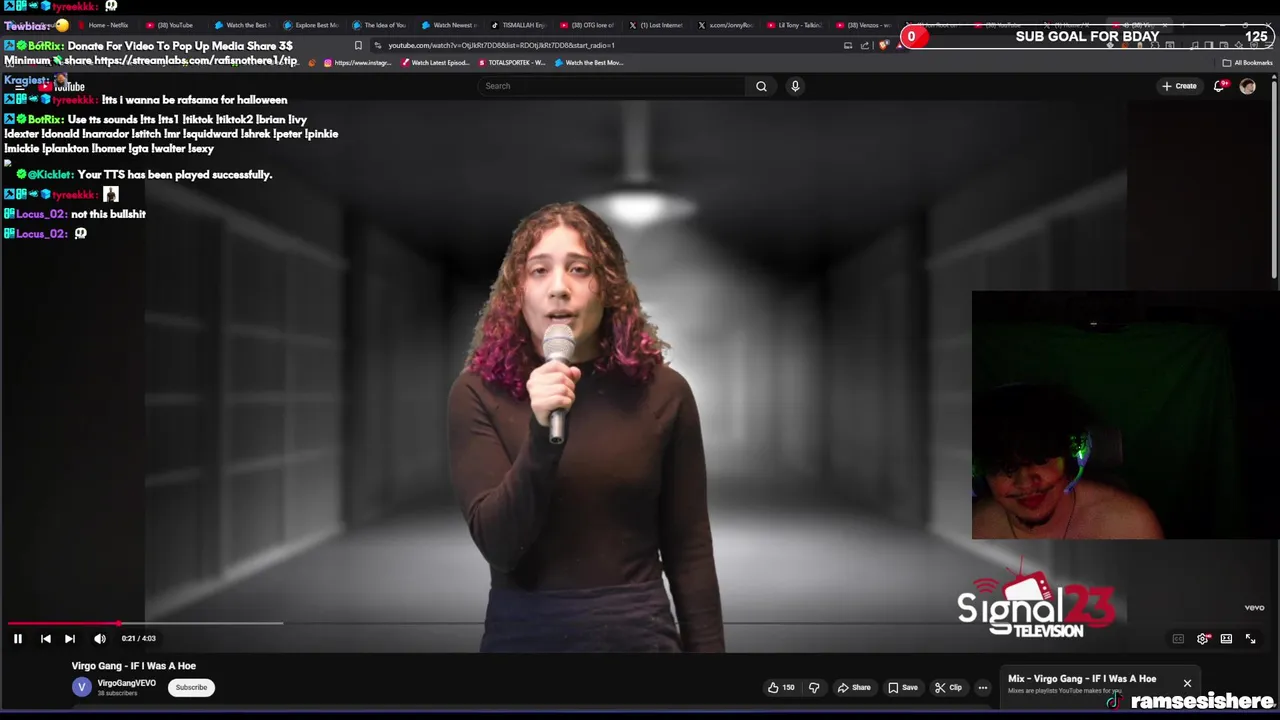Dislike the video

coord(814,687)
